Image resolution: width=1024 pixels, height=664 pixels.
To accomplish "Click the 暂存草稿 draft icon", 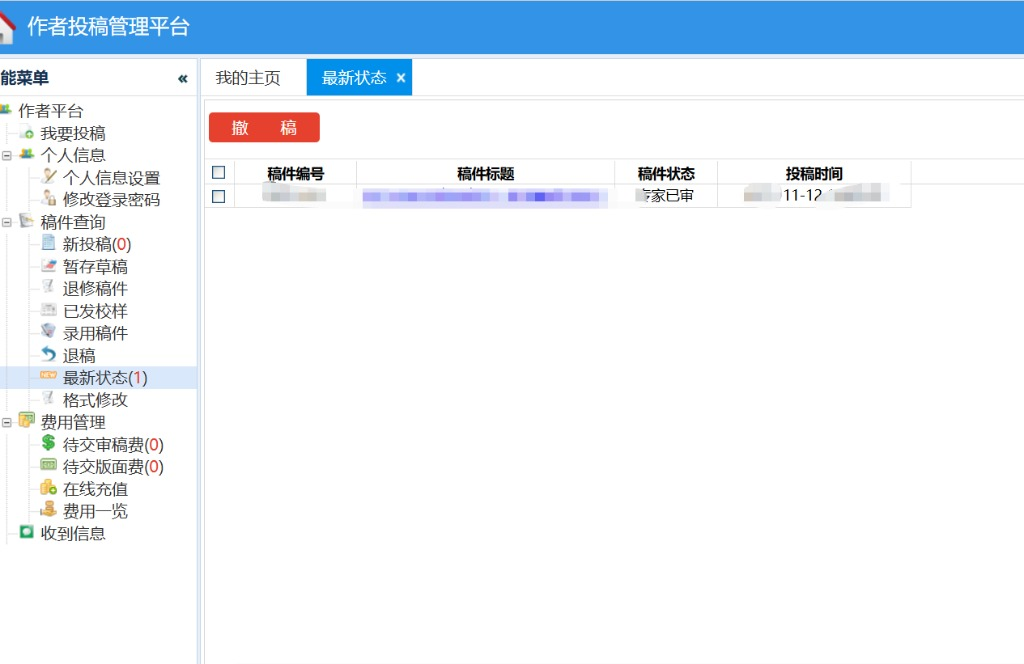I will pos(49,266).
